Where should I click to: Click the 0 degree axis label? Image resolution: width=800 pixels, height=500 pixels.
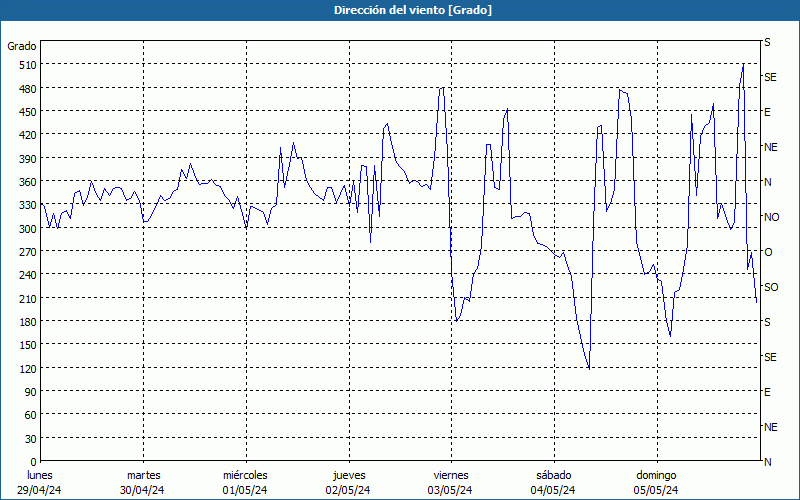[34, 462]
